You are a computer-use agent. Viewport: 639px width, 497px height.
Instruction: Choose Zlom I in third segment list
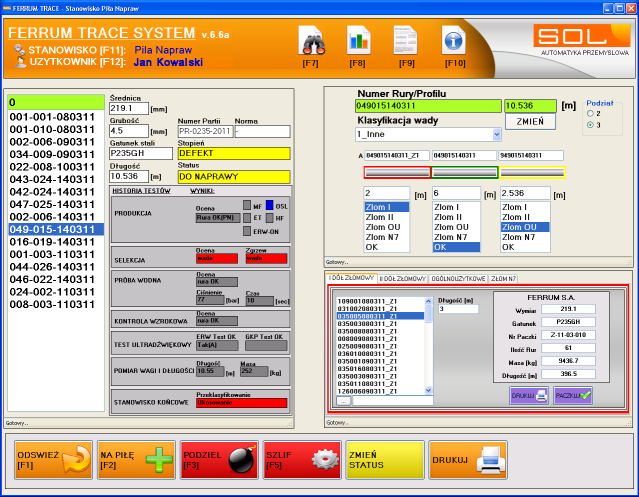click(x=525, y=207)
